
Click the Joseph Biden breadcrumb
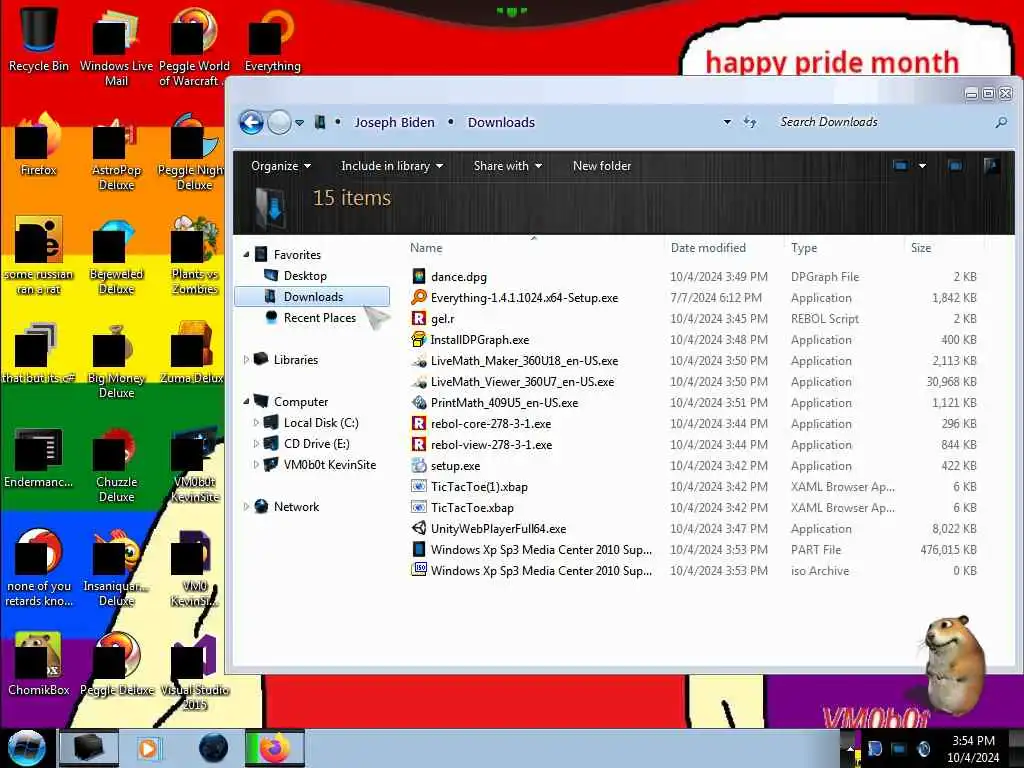(394, 122)
